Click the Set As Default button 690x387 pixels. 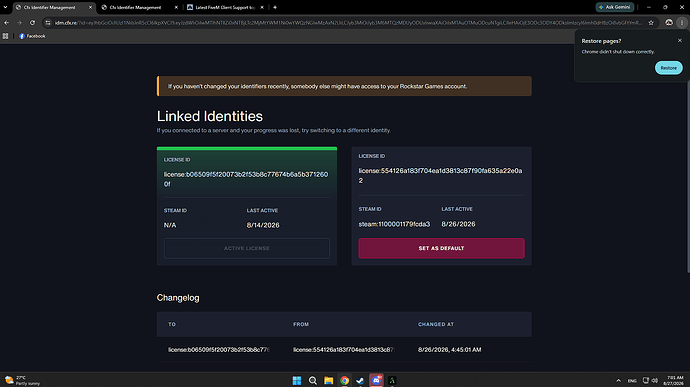pyautogui.click(x=441, y=248)
